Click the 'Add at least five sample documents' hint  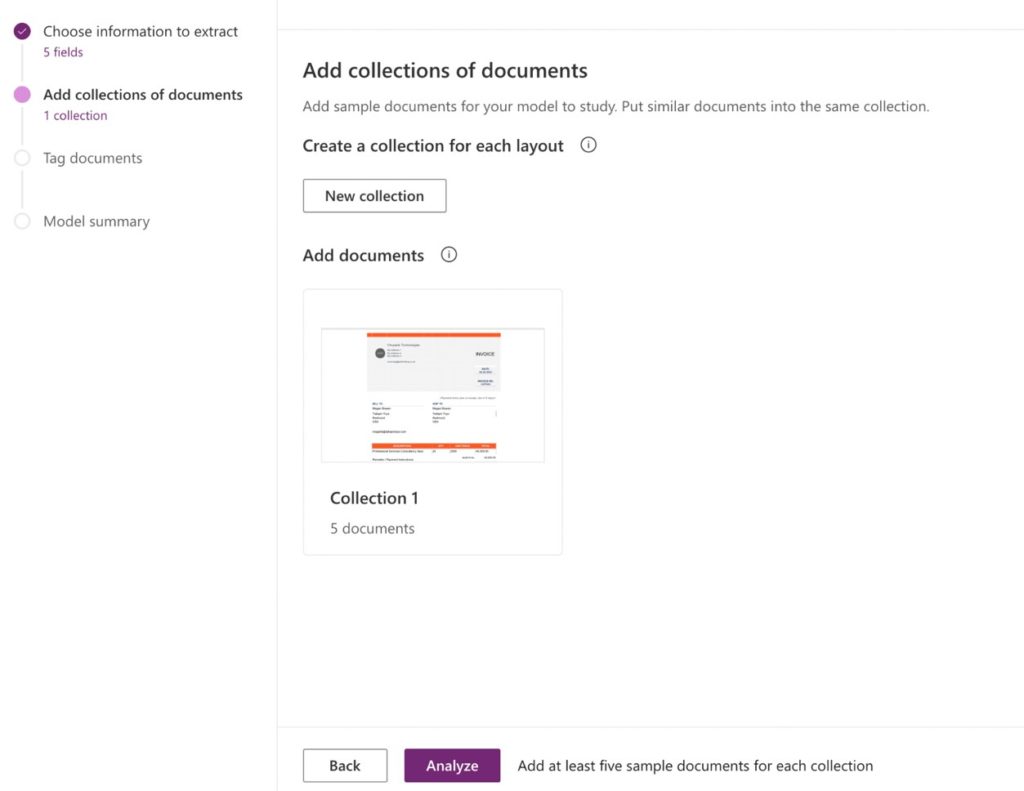[695, 766]
